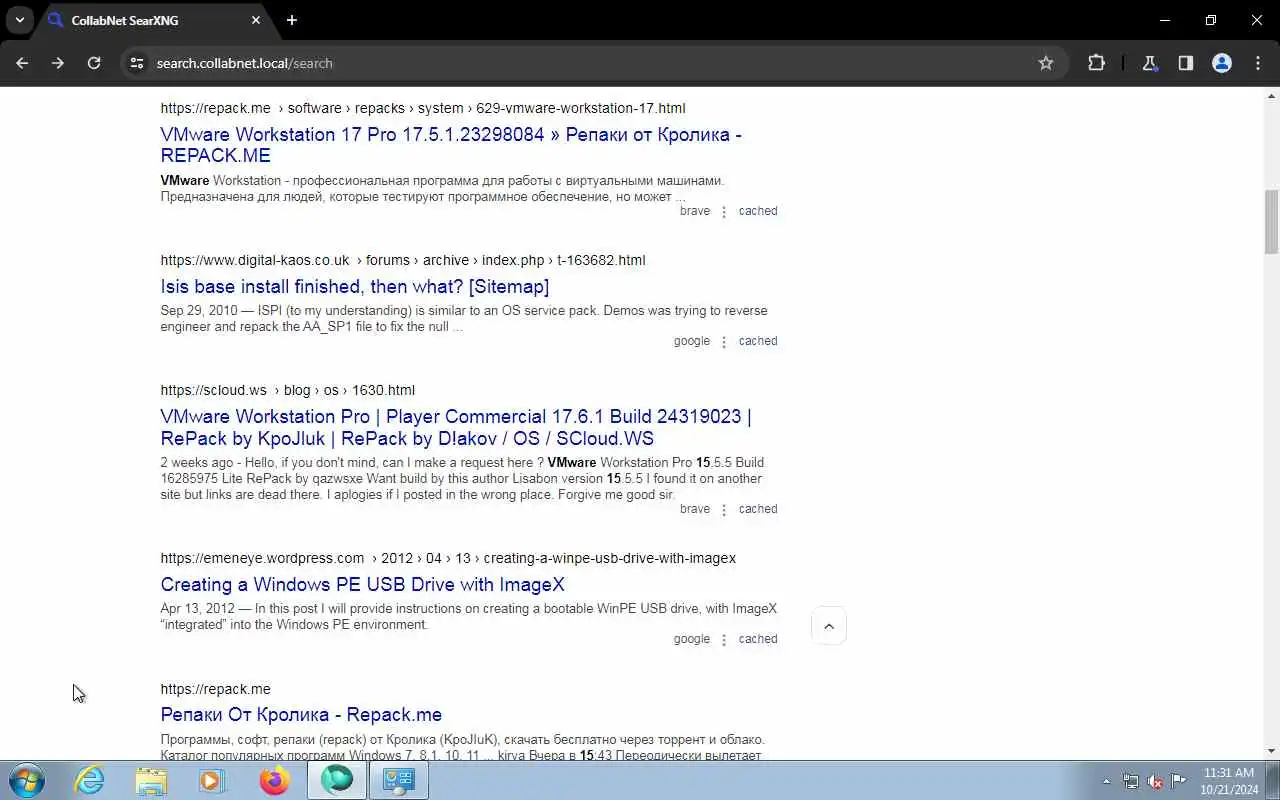This screenshot has width=1280, height=800.
Task: Go back to the previous page
Action: 22,63
